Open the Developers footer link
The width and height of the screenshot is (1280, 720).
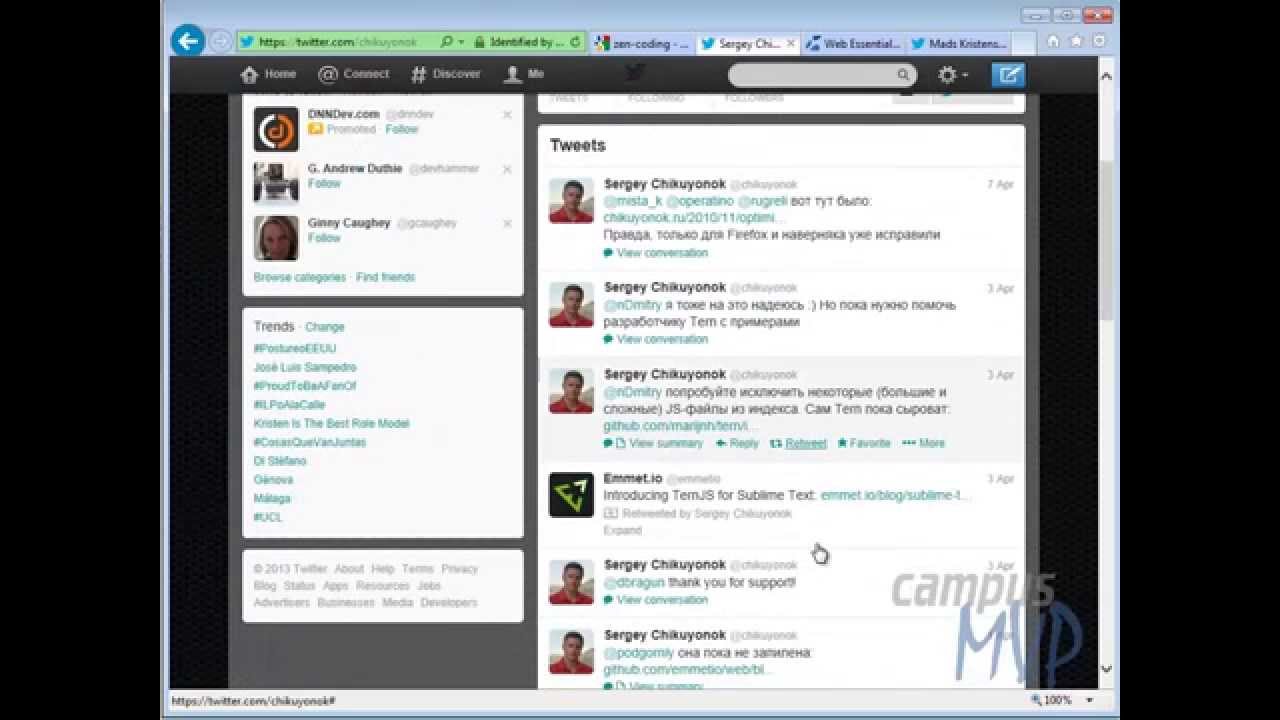(x=449, y=603)
